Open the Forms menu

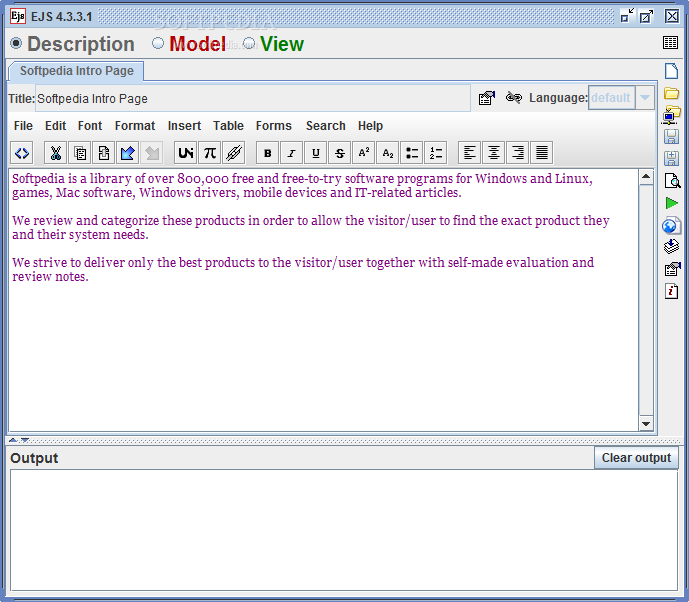click(274, 126)
